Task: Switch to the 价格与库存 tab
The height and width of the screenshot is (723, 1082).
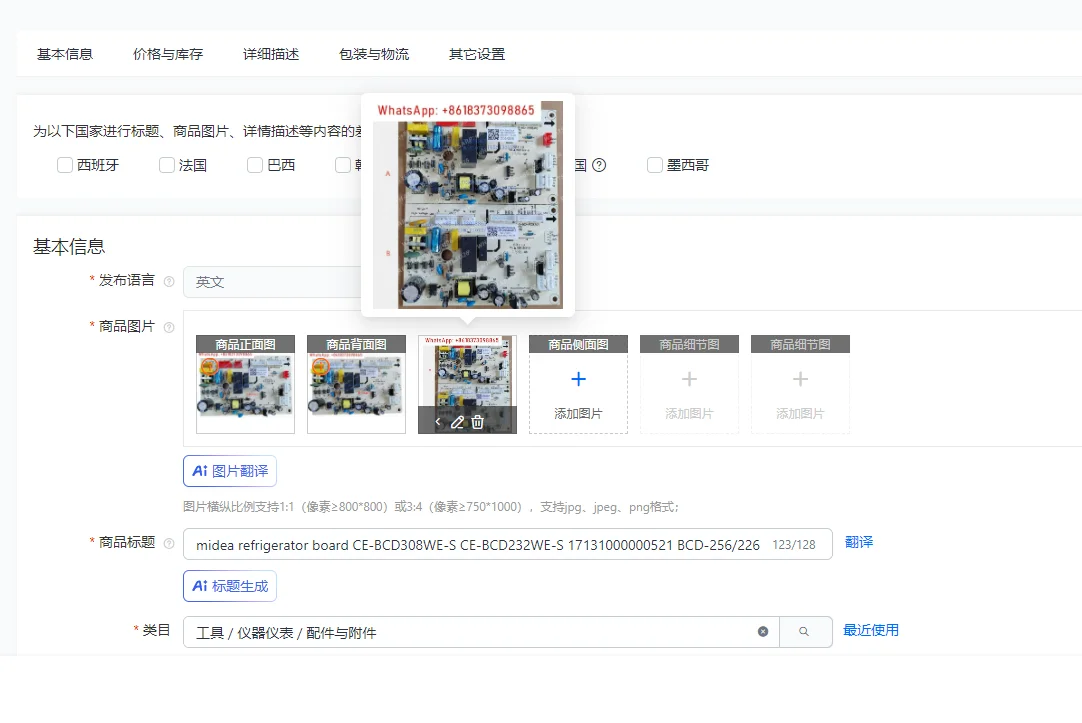Action: (167, 55)
